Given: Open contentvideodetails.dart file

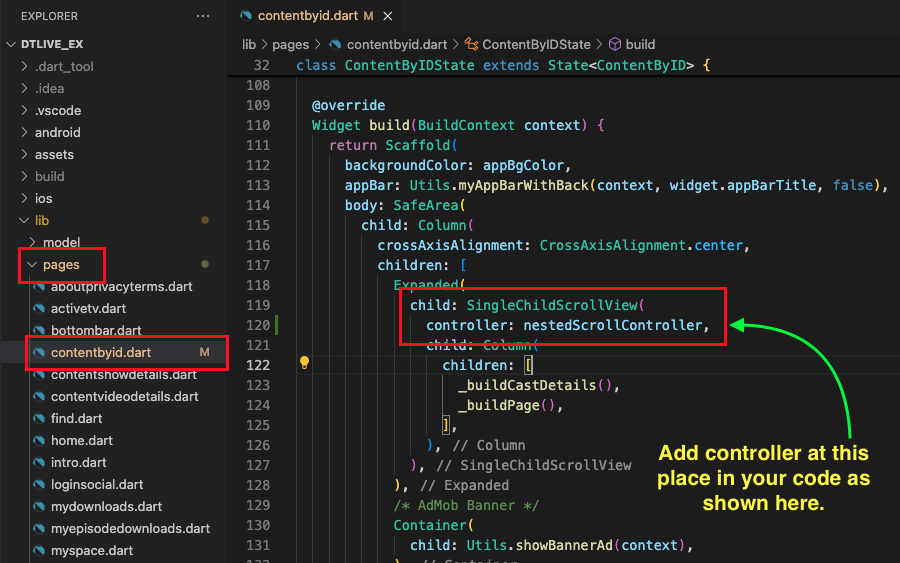Looking at the screenshot, I should point(125,397).
